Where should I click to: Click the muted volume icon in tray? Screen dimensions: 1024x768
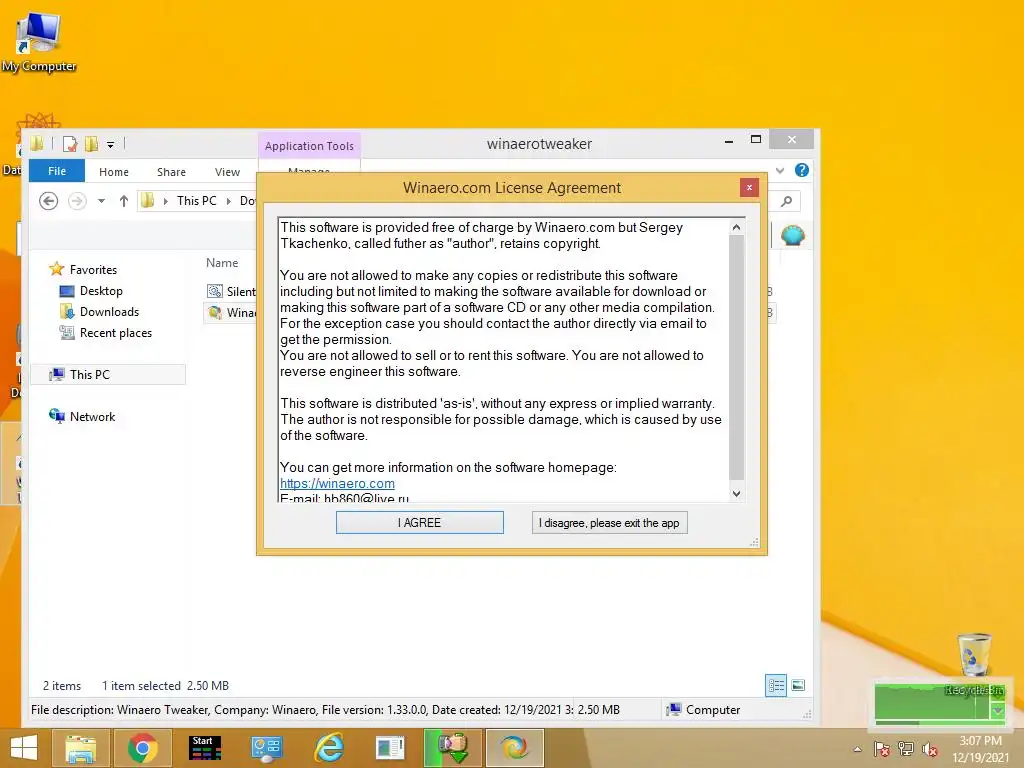(929, 749)
